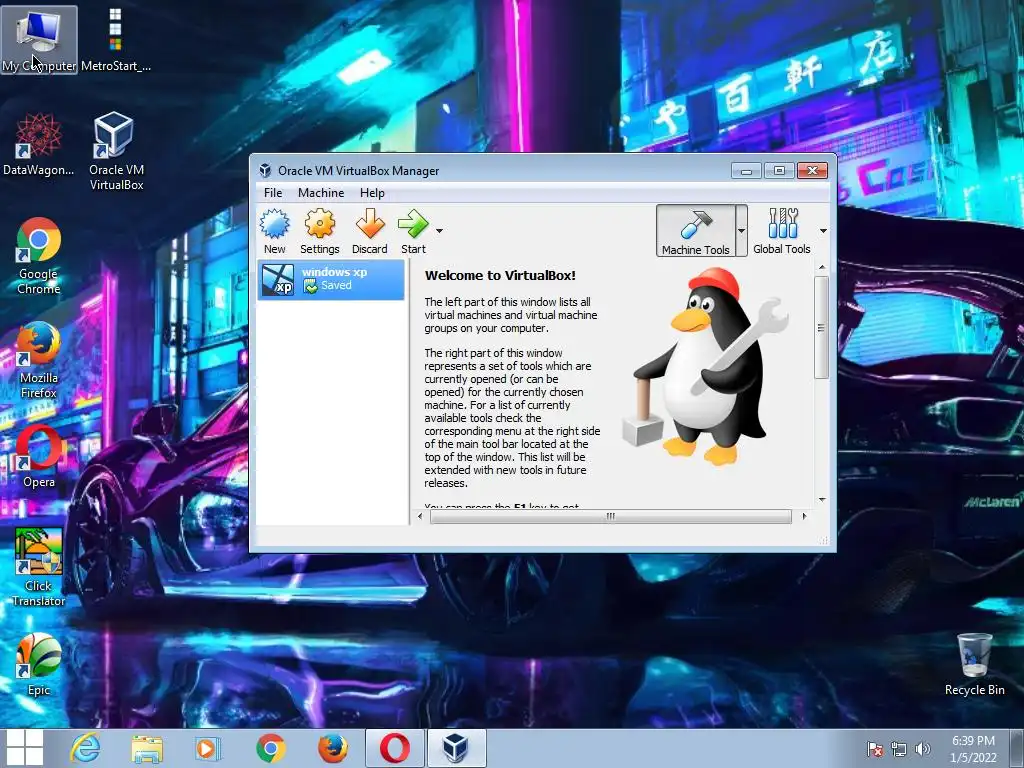Click the scroll up arrow in welcome pane
The image size is (1024, 768).
click(x=822, y=268)
